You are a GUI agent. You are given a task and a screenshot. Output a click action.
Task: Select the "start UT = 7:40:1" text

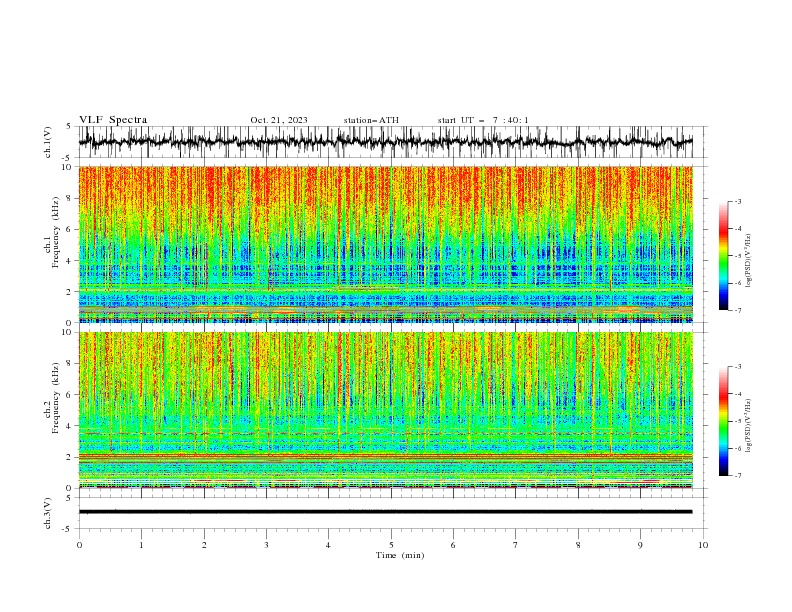tap(483, 120)
